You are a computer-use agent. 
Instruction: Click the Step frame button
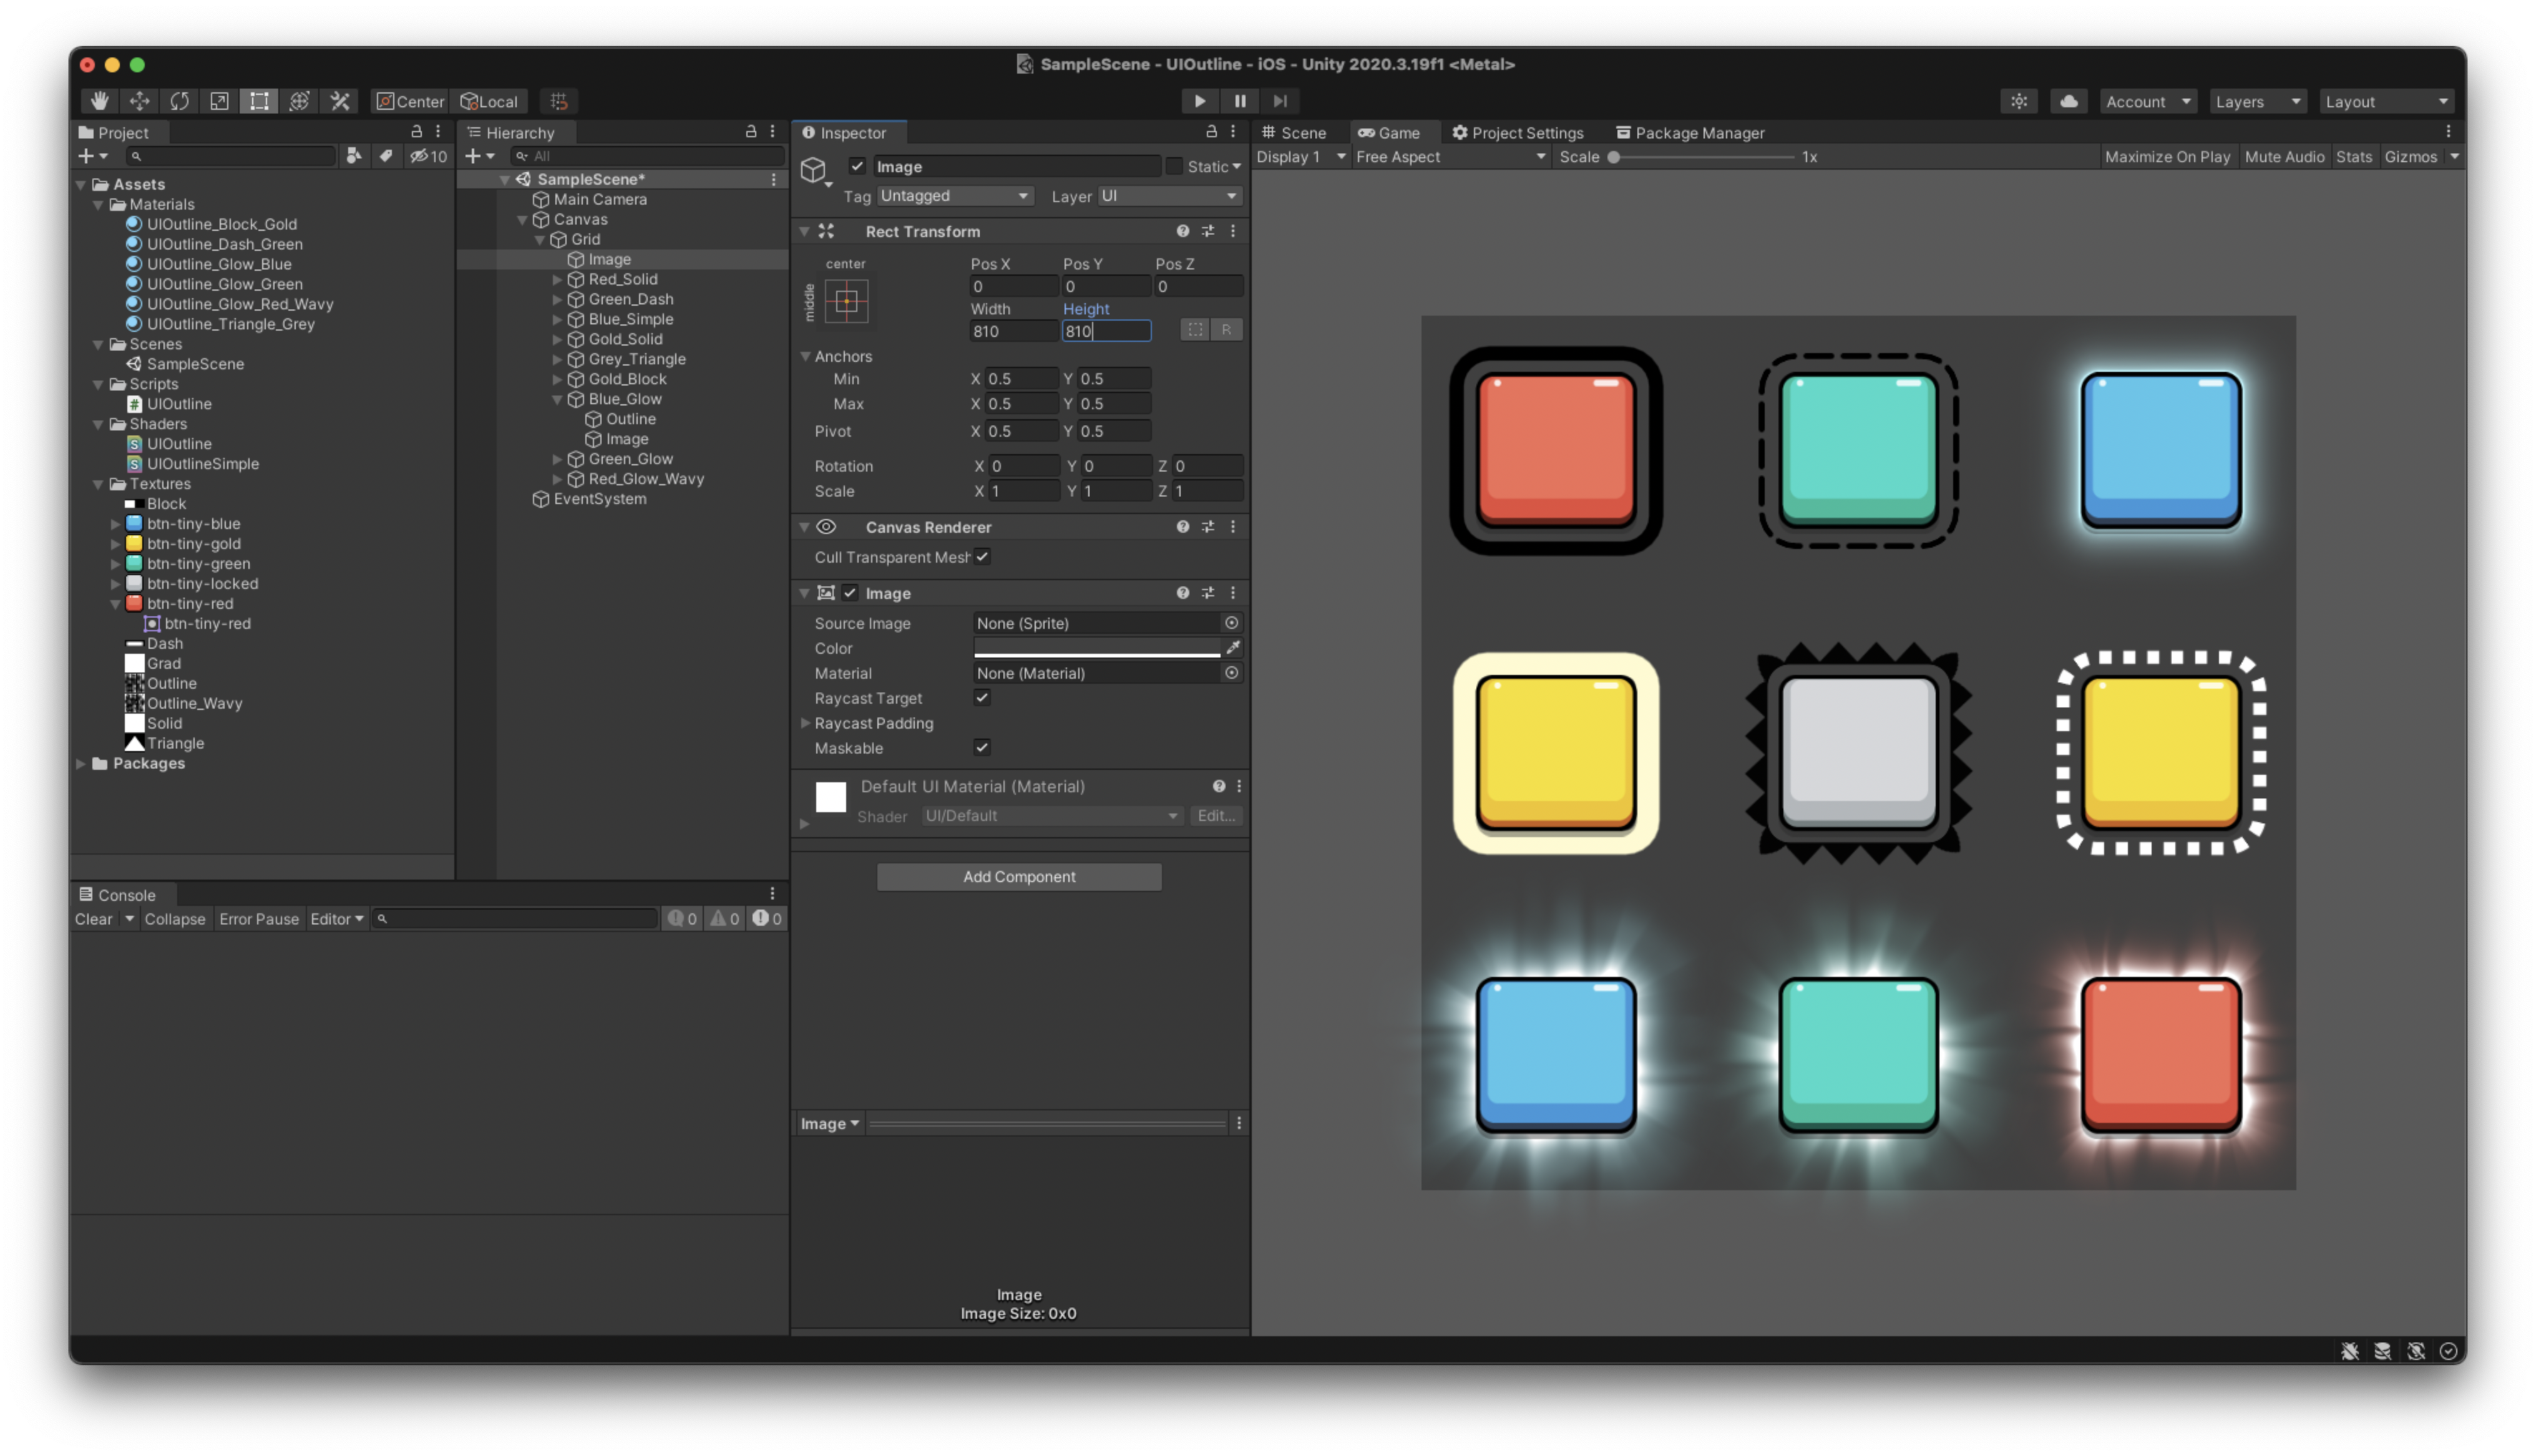pos(1280,100)
